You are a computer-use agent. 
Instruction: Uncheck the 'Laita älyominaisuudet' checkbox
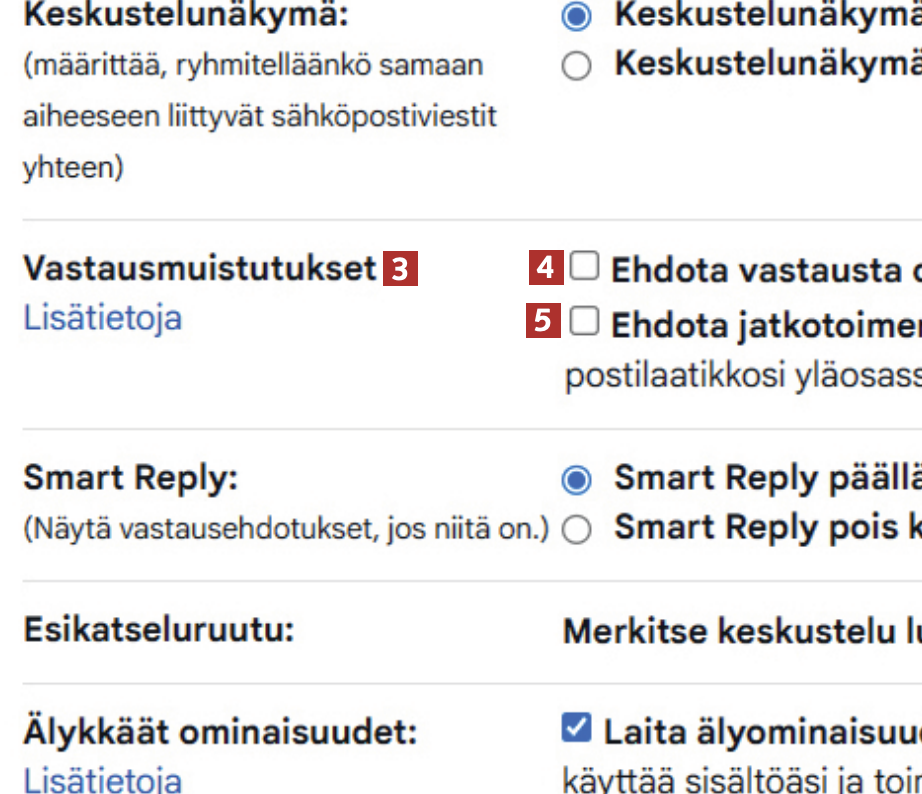point(577,729)
